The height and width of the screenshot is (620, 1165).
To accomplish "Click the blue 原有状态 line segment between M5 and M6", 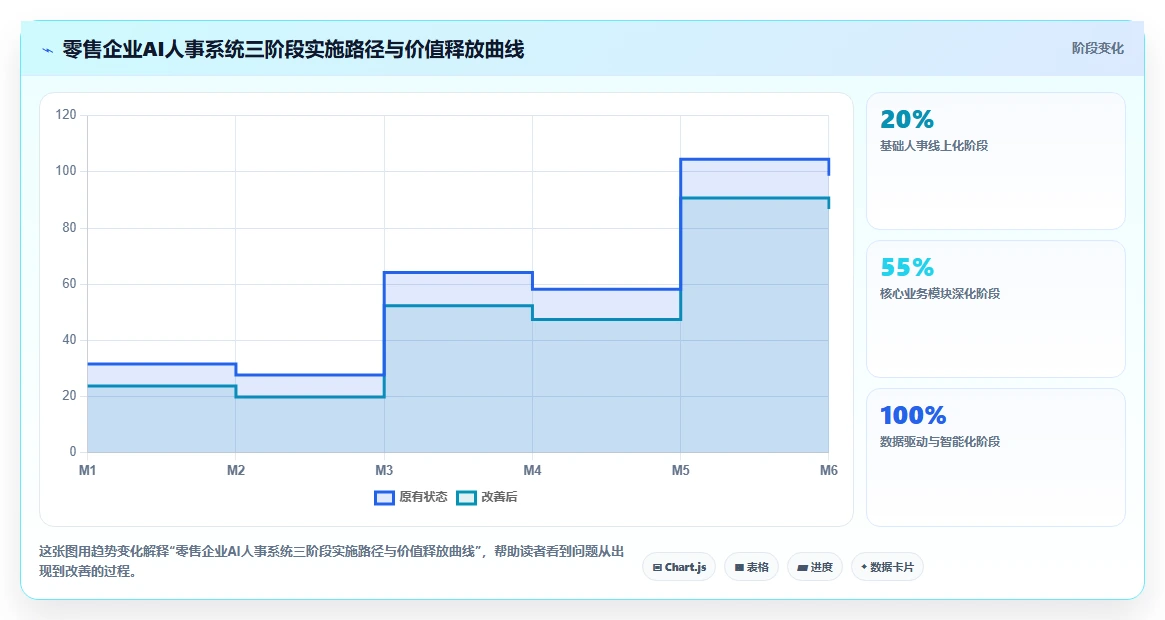I will coord(754,159).
